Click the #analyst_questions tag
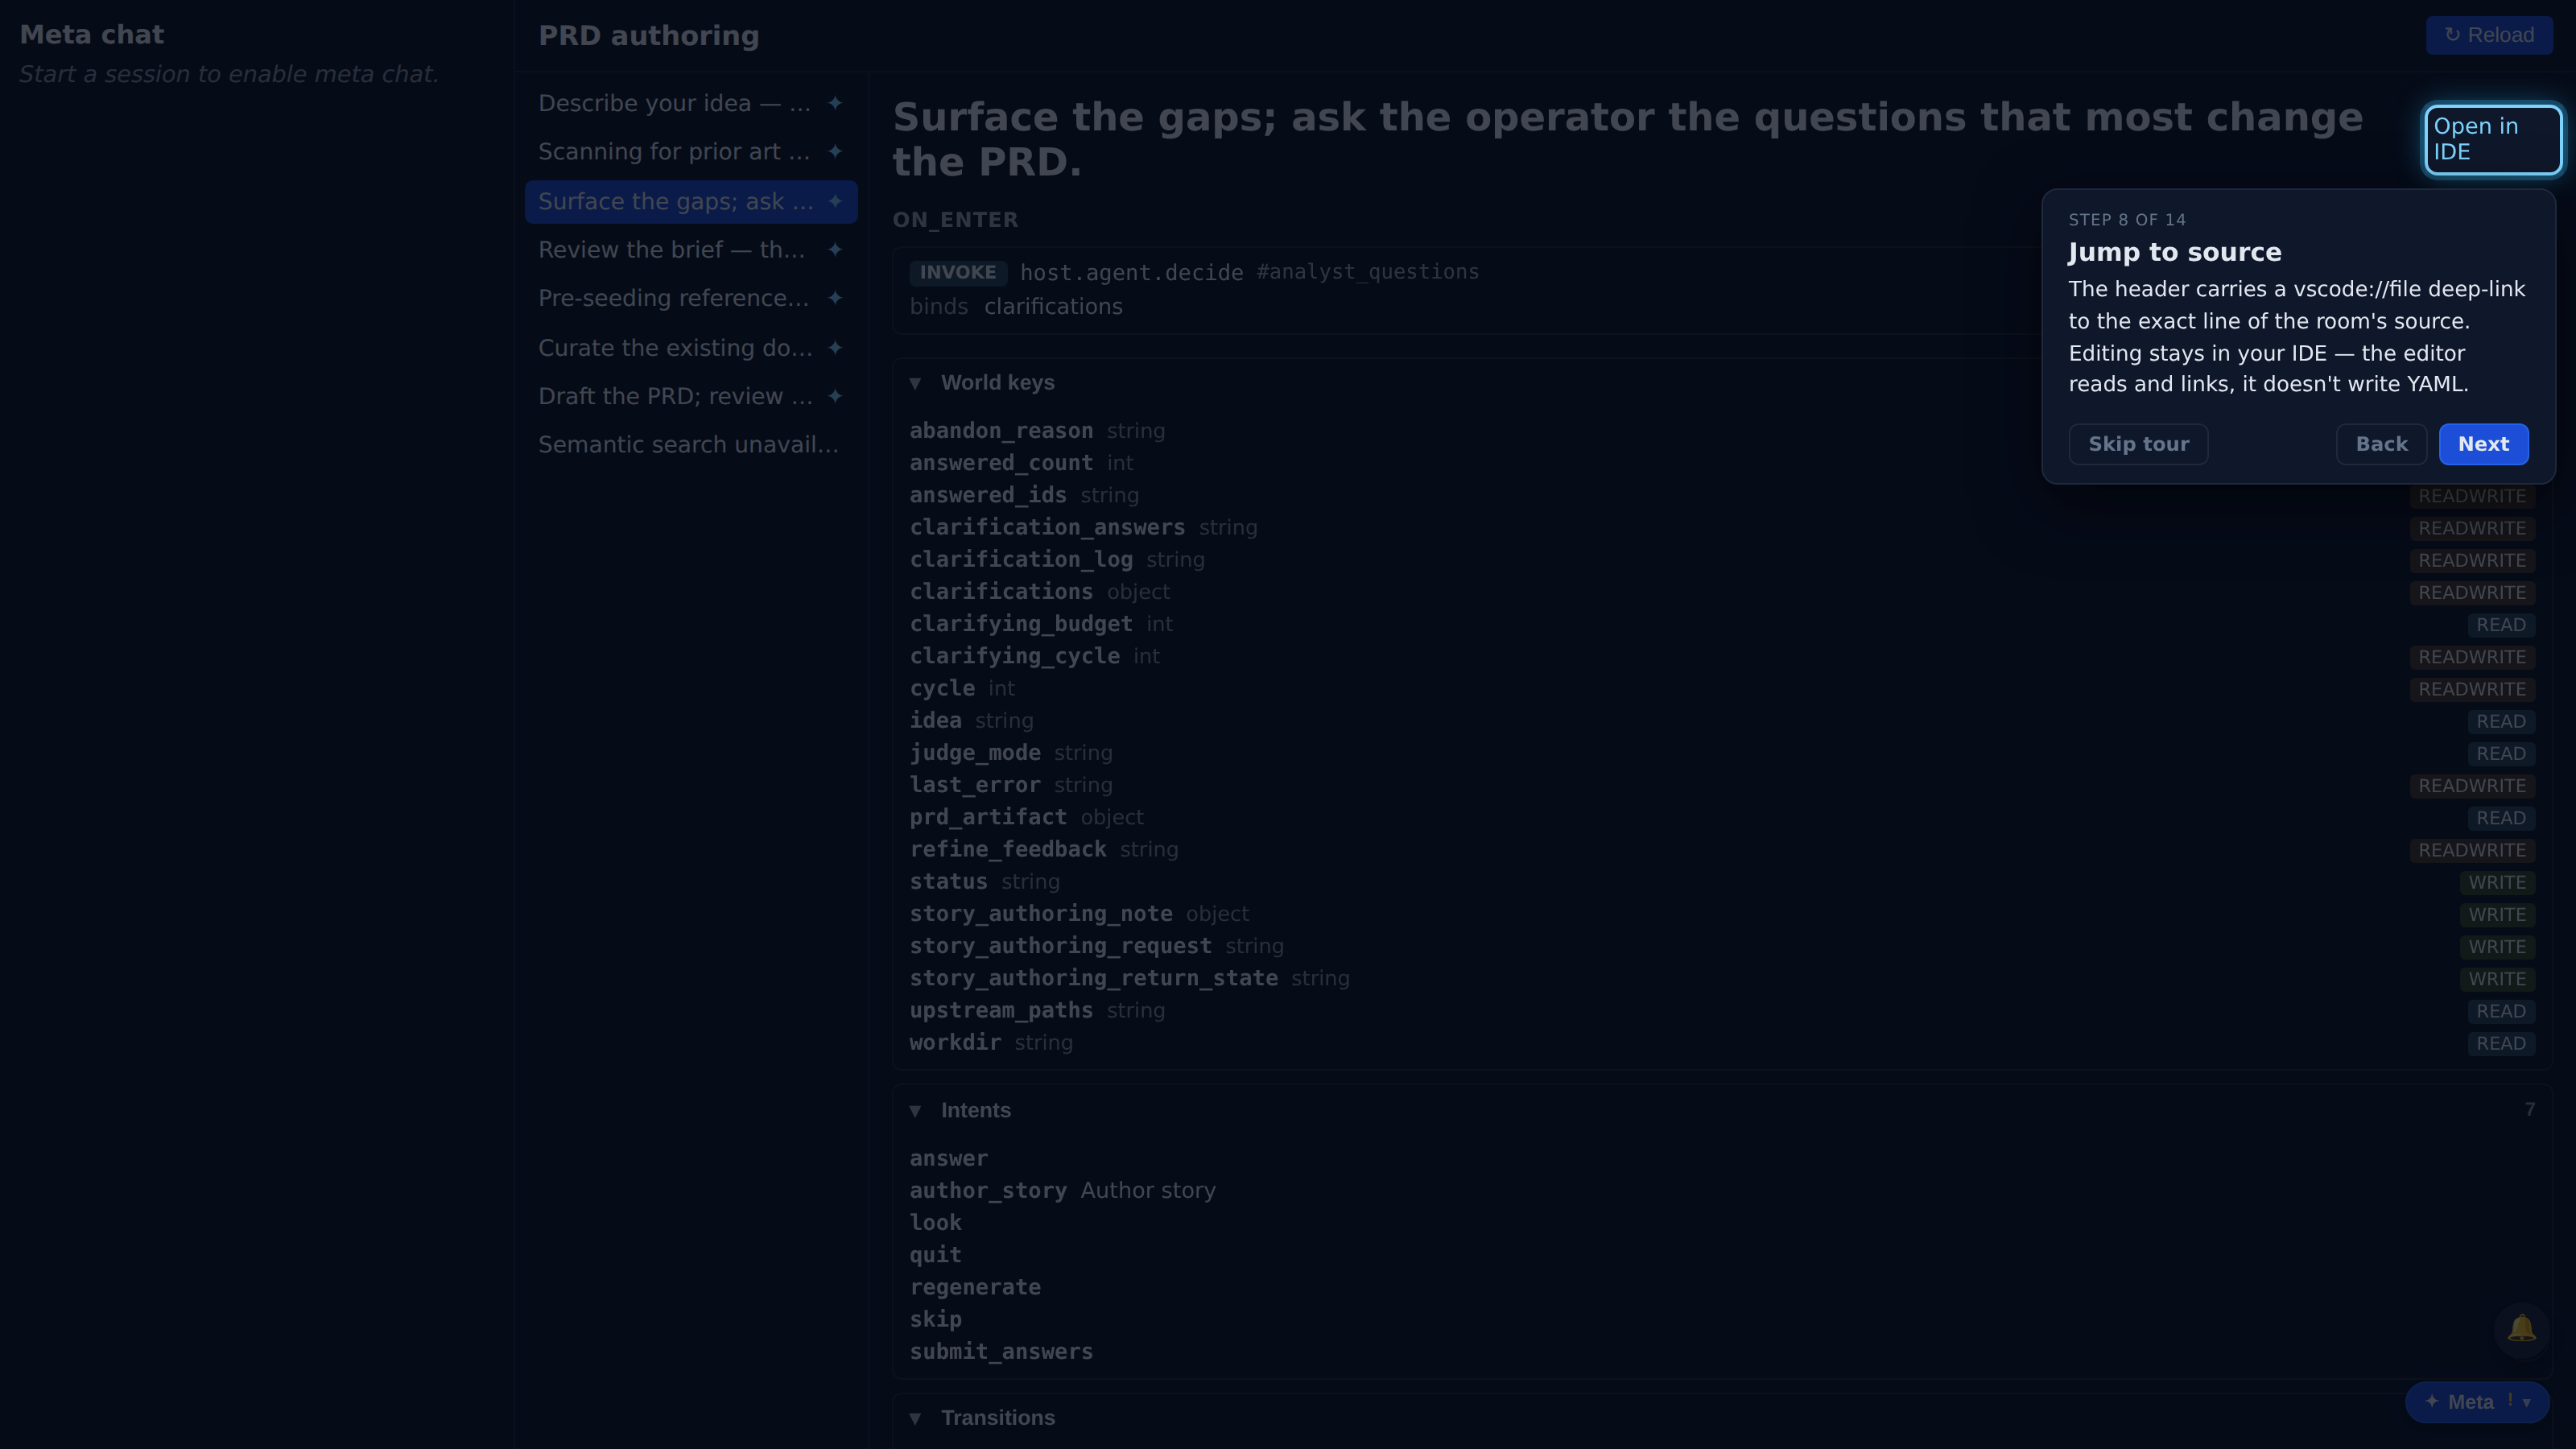This screenshot has width=2576, height=1449. (x=1367, y=272)
